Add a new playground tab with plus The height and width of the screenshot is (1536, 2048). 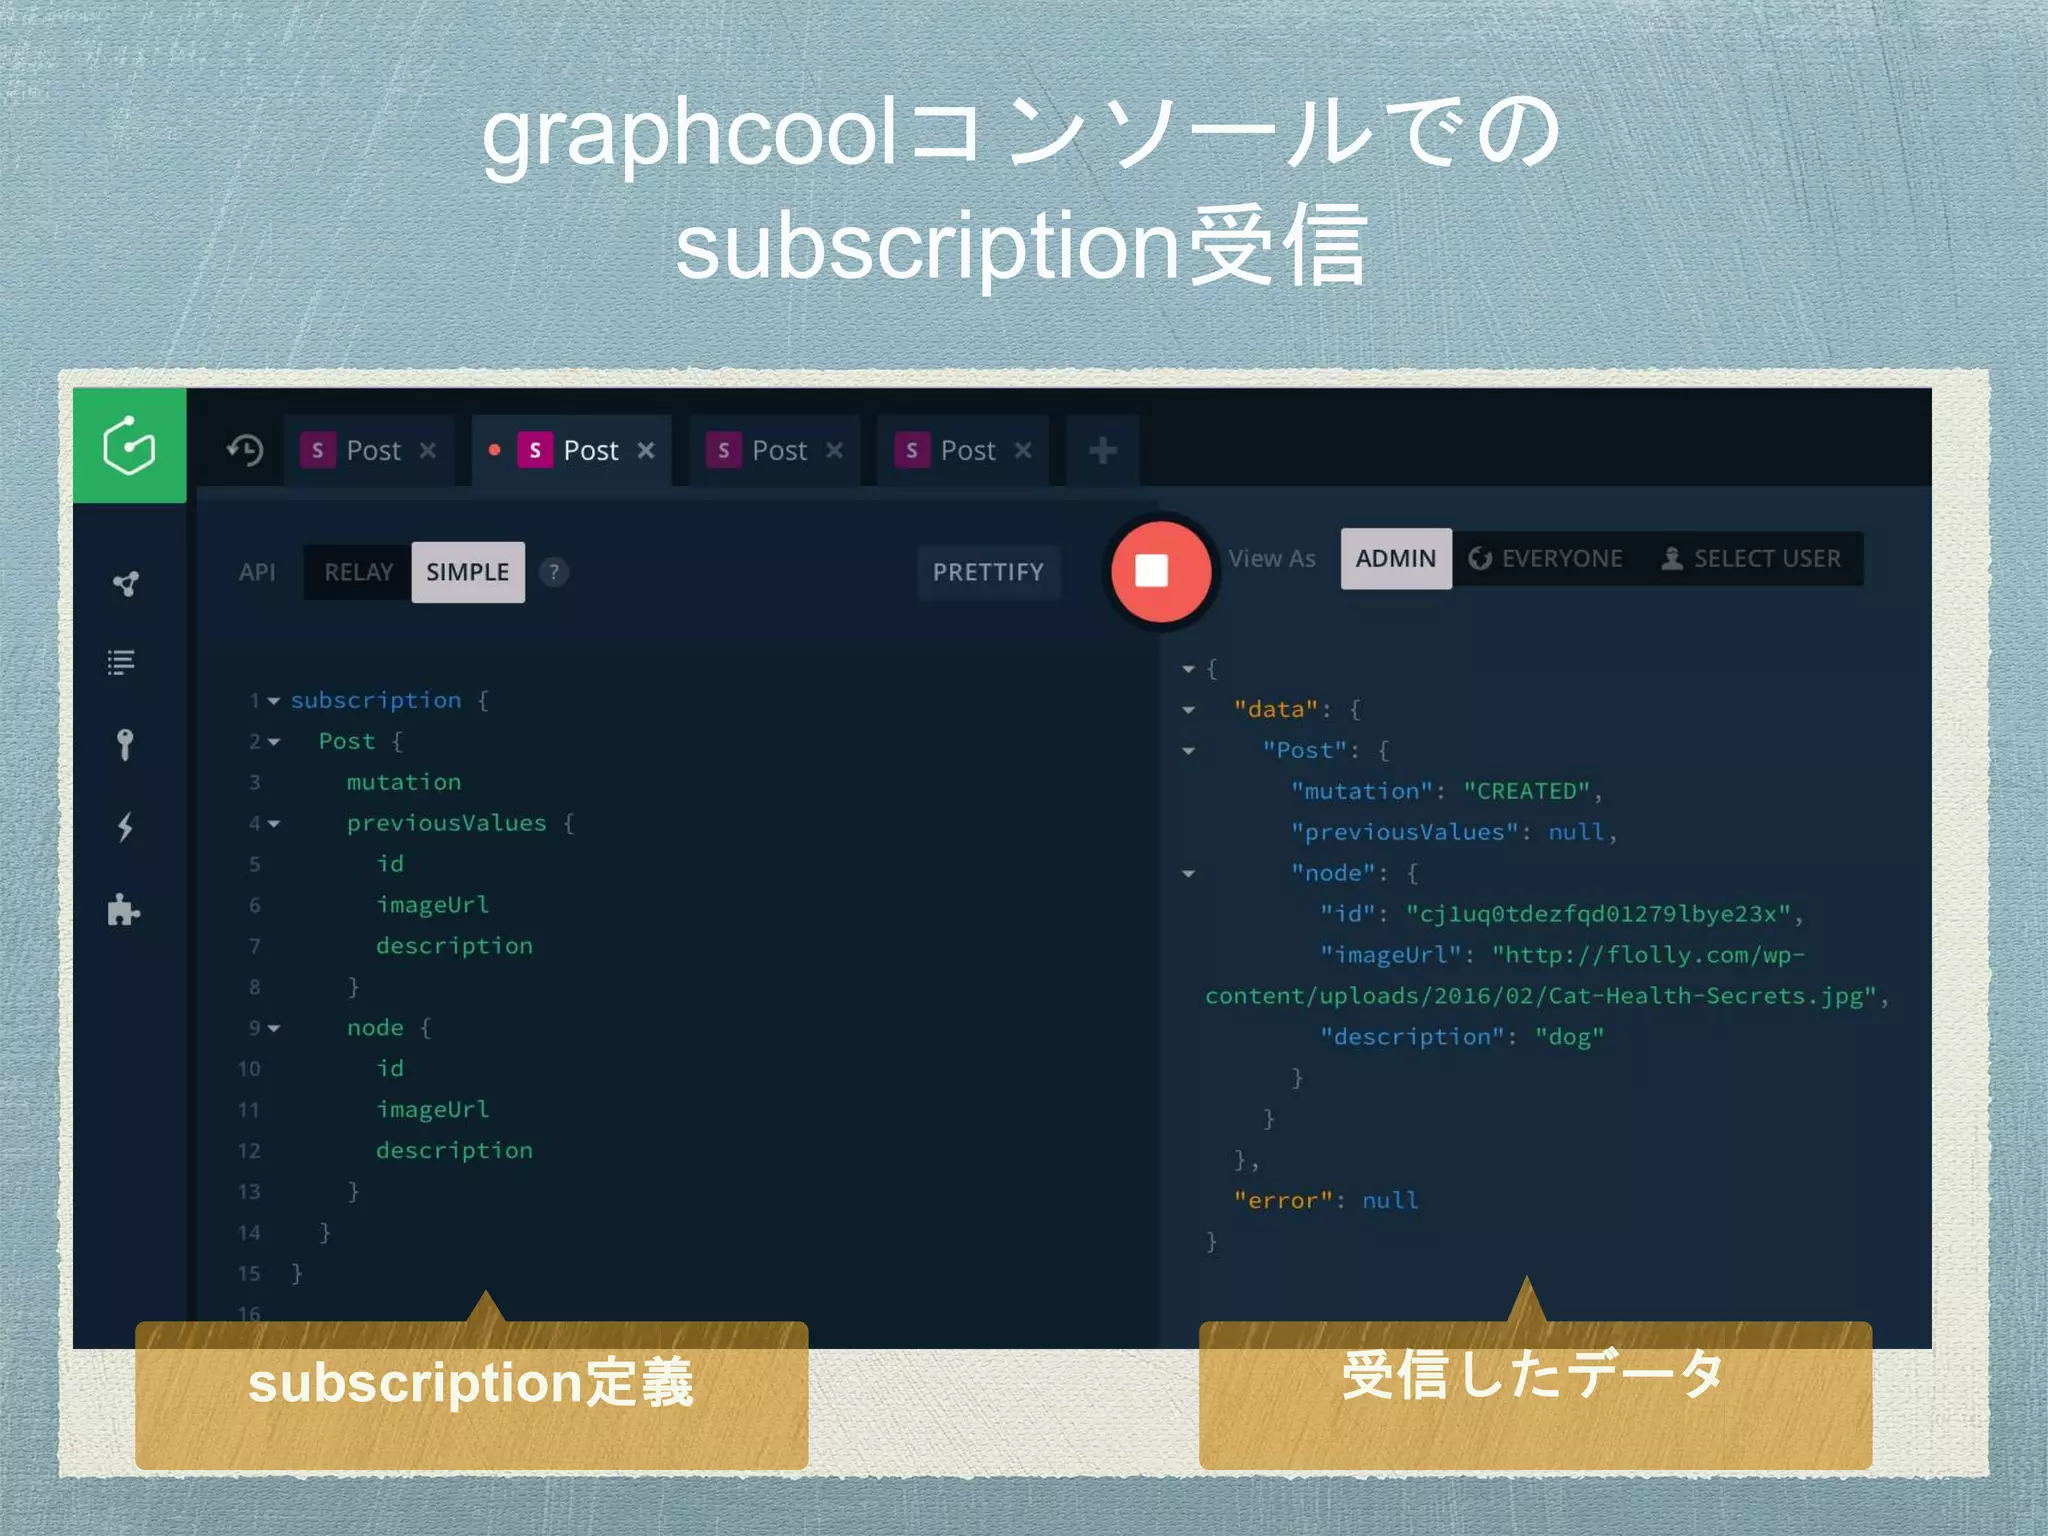point(1102,450)
